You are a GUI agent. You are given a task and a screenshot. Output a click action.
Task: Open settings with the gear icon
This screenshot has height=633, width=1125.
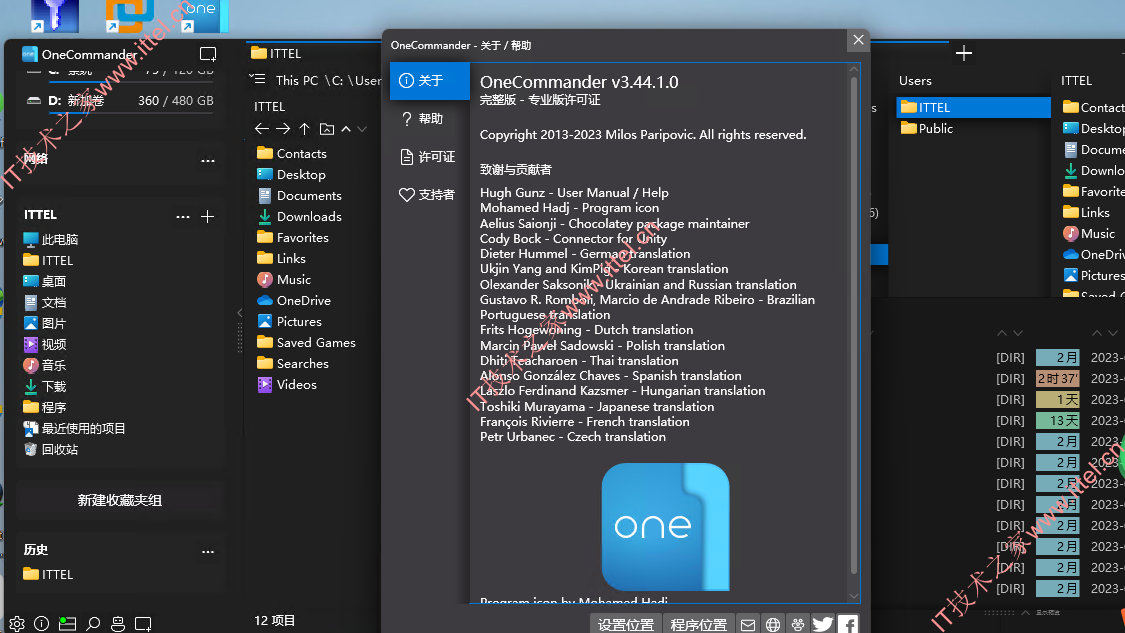(17, 624)
